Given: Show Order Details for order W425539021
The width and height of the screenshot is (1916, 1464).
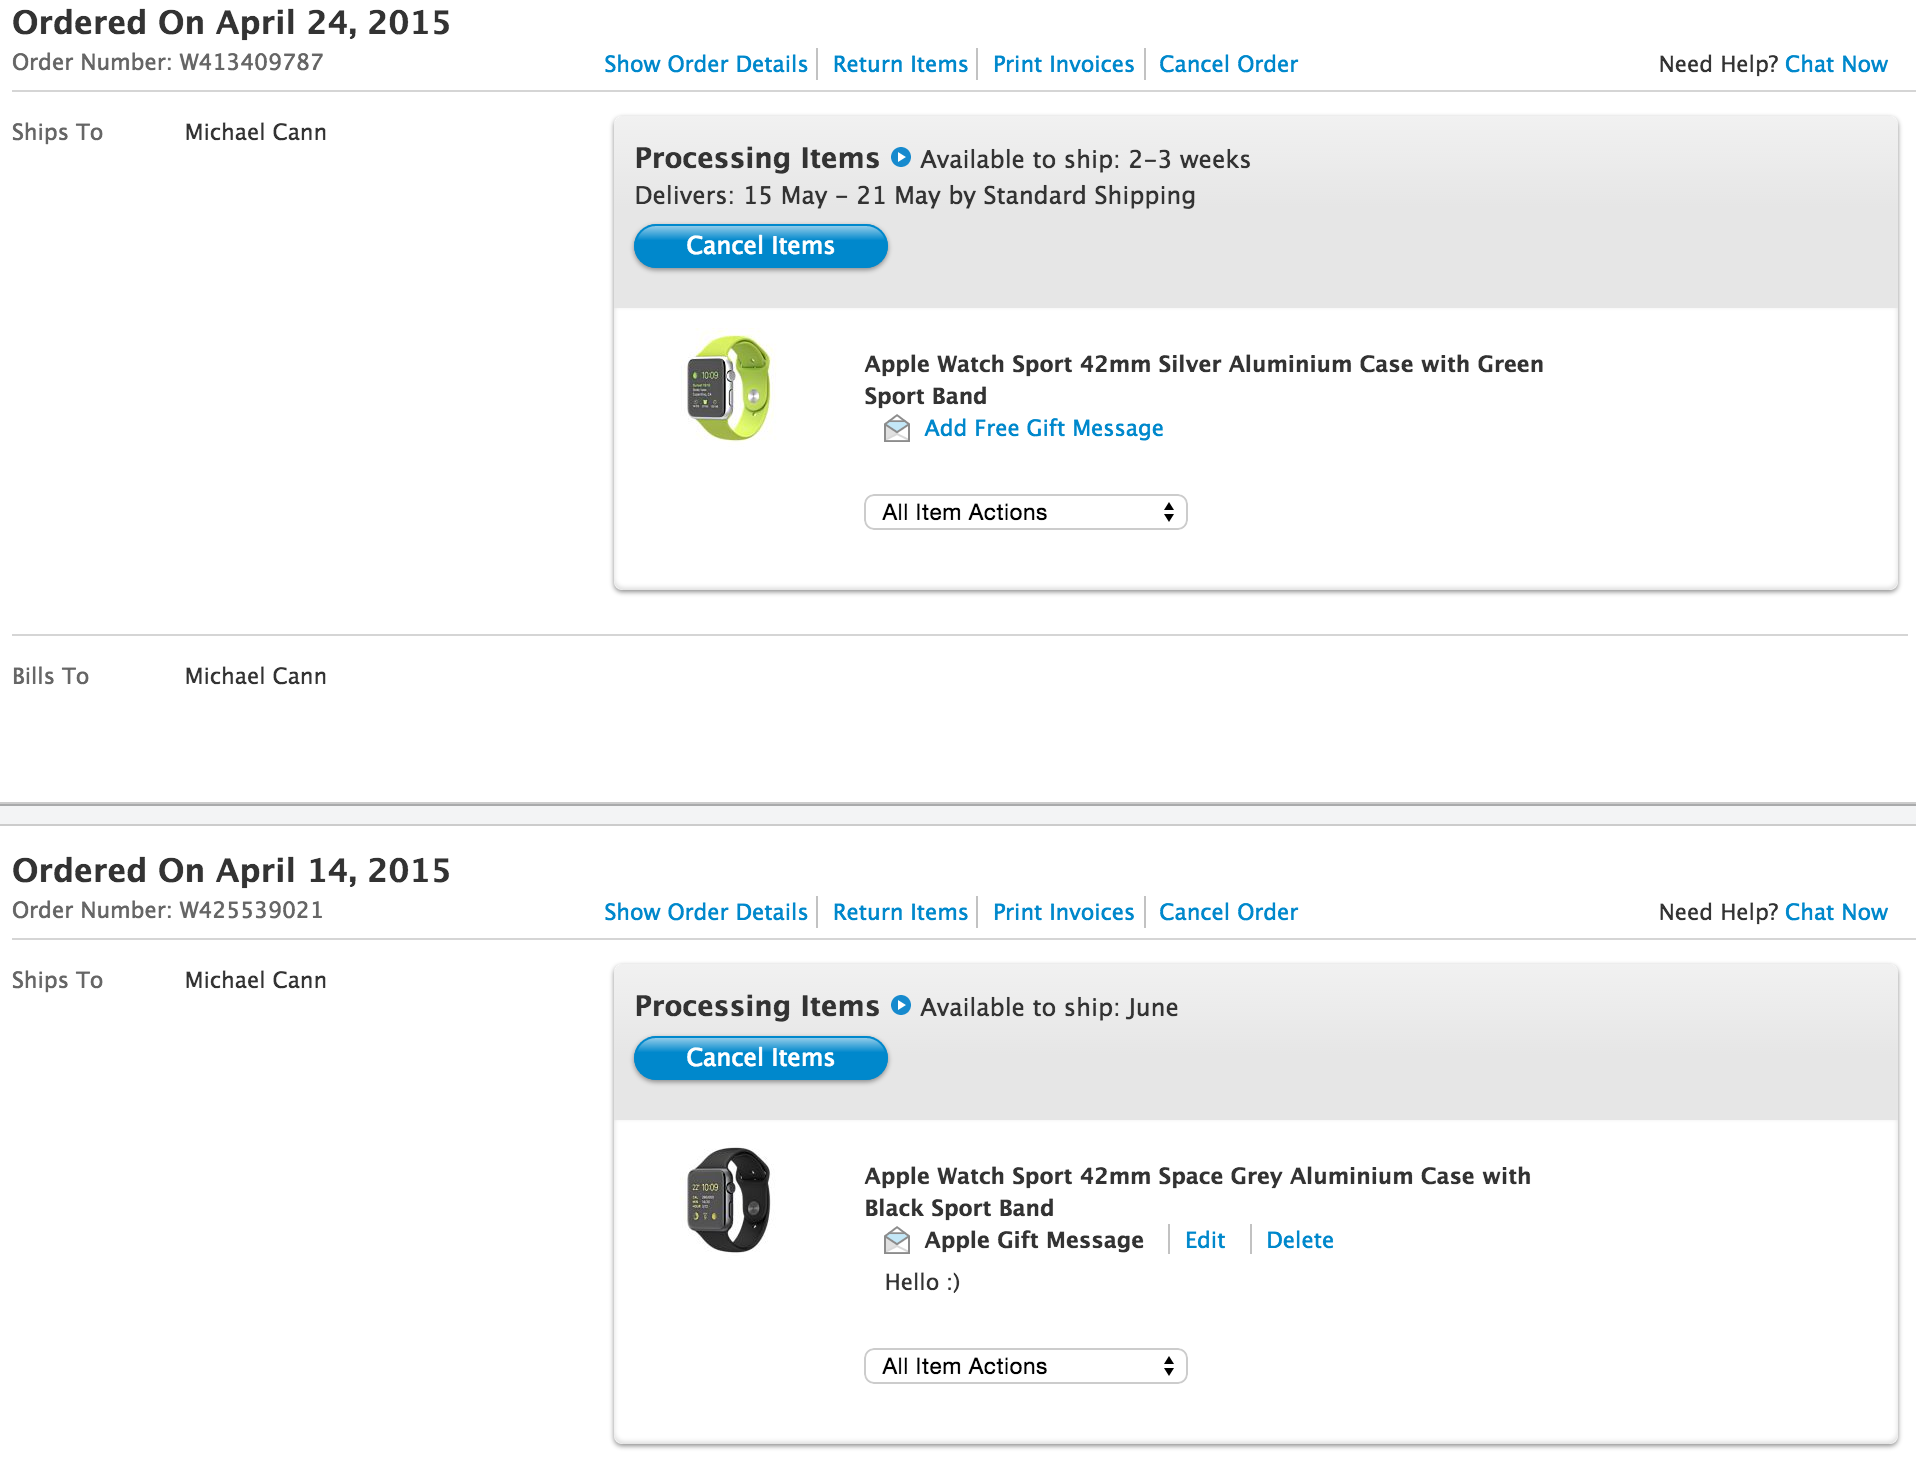Looking at the screenshot, I should 705,912.
